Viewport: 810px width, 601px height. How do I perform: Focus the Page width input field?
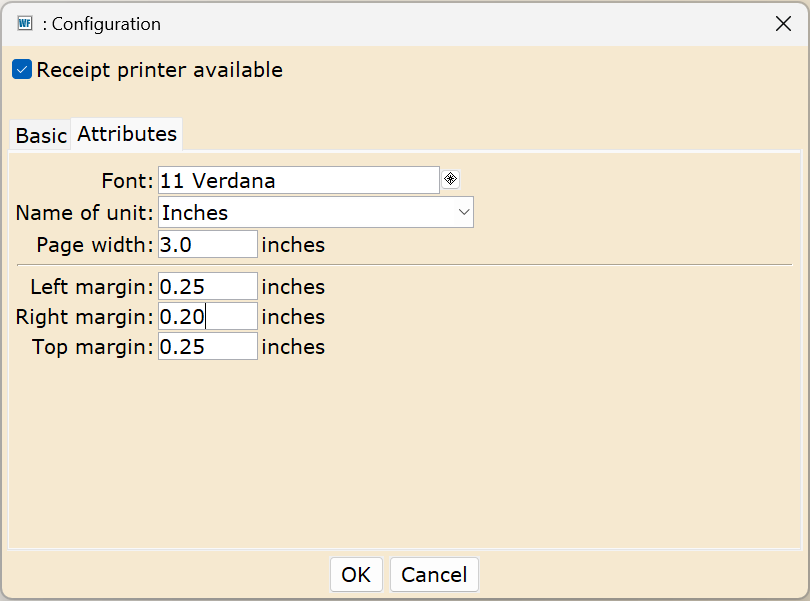click(x=207, y=245)
